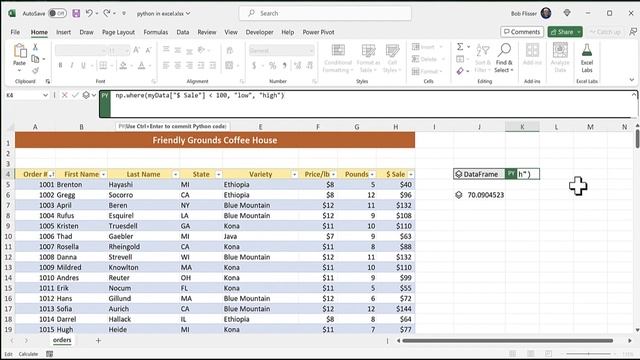The image size is (640, 360).
Task: Click the Format Painter brush icon
Action: click(x=36, y=71)
